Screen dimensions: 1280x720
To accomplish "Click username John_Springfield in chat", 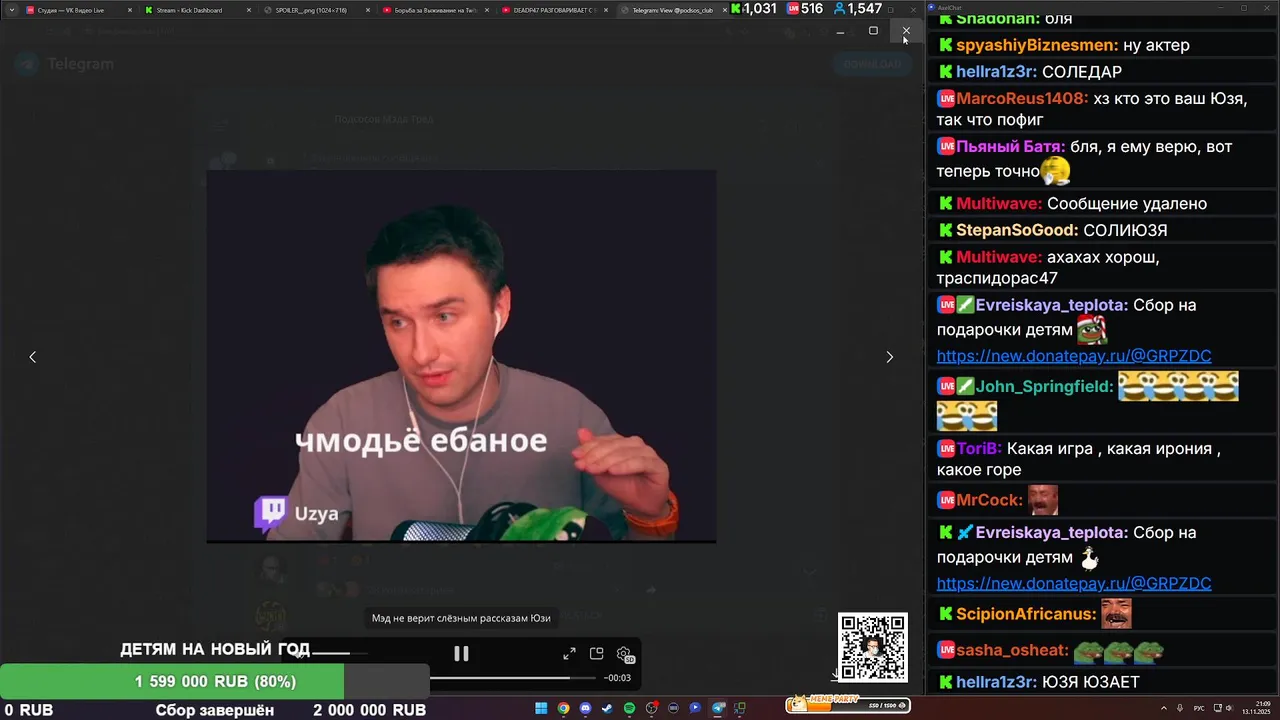I will pyautogui.click(x=1044, y=386).
